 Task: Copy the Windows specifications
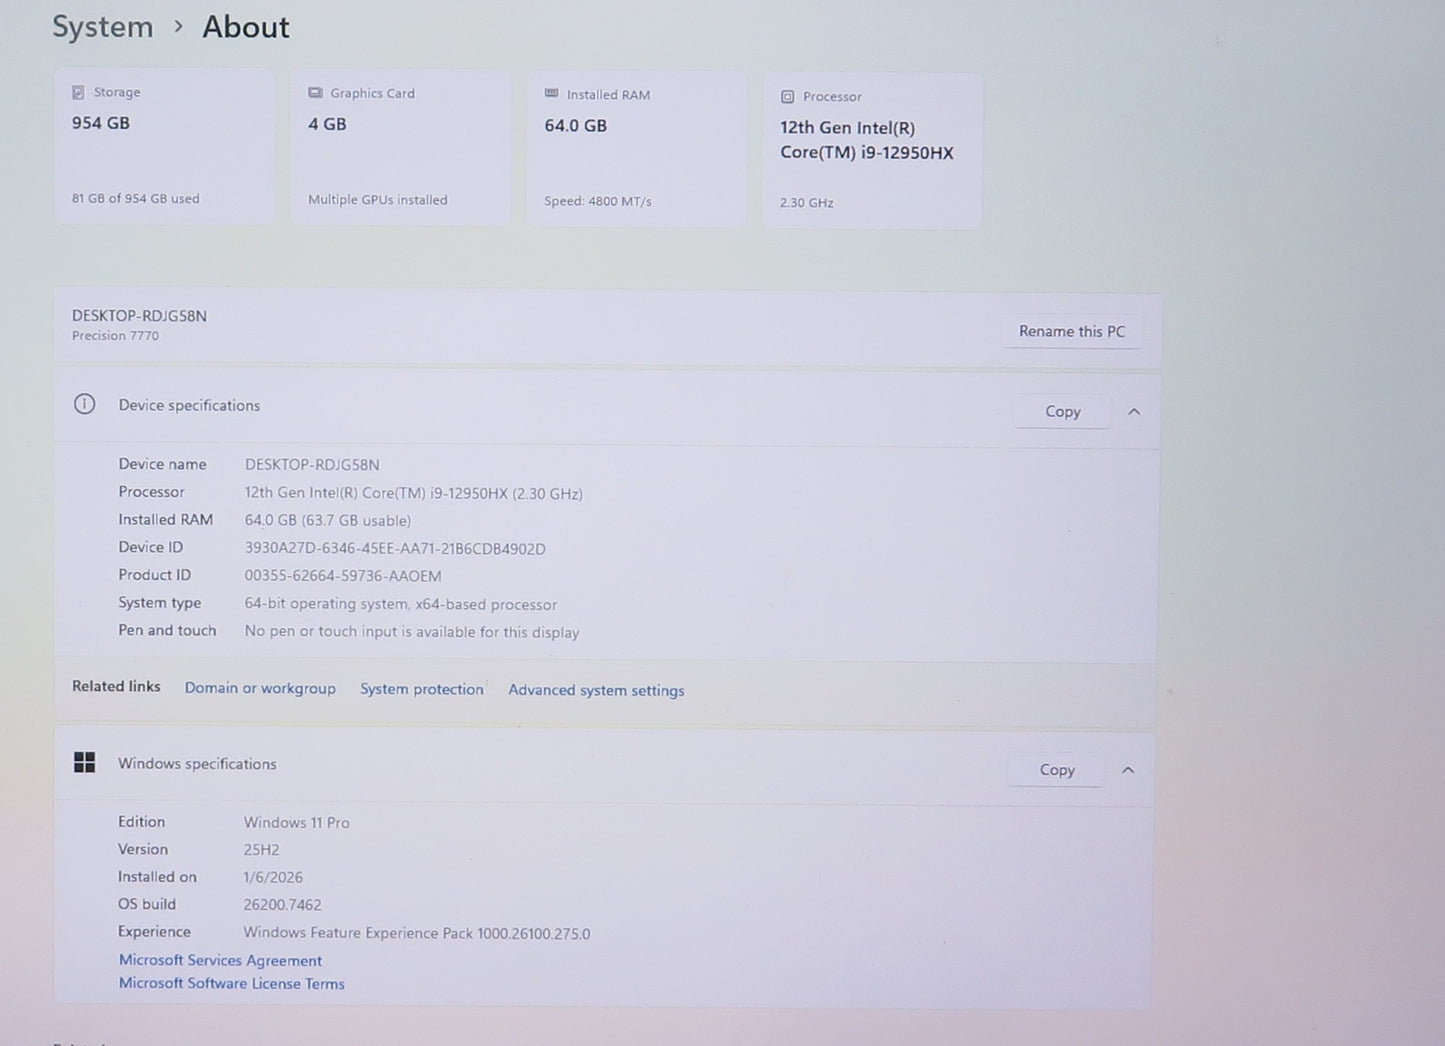pos(1056,769)
